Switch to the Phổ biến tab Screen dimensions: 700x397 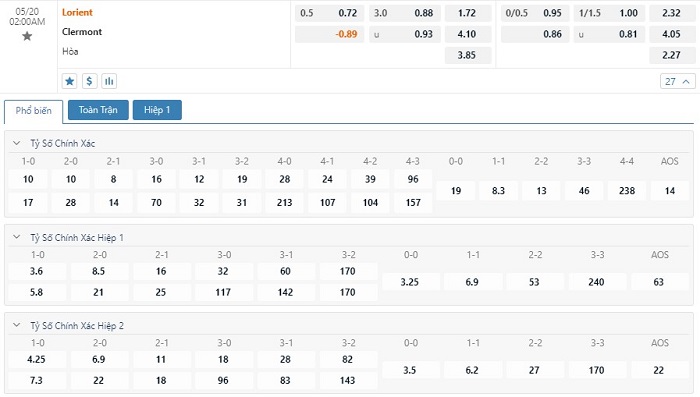click(x=33, y=111)
